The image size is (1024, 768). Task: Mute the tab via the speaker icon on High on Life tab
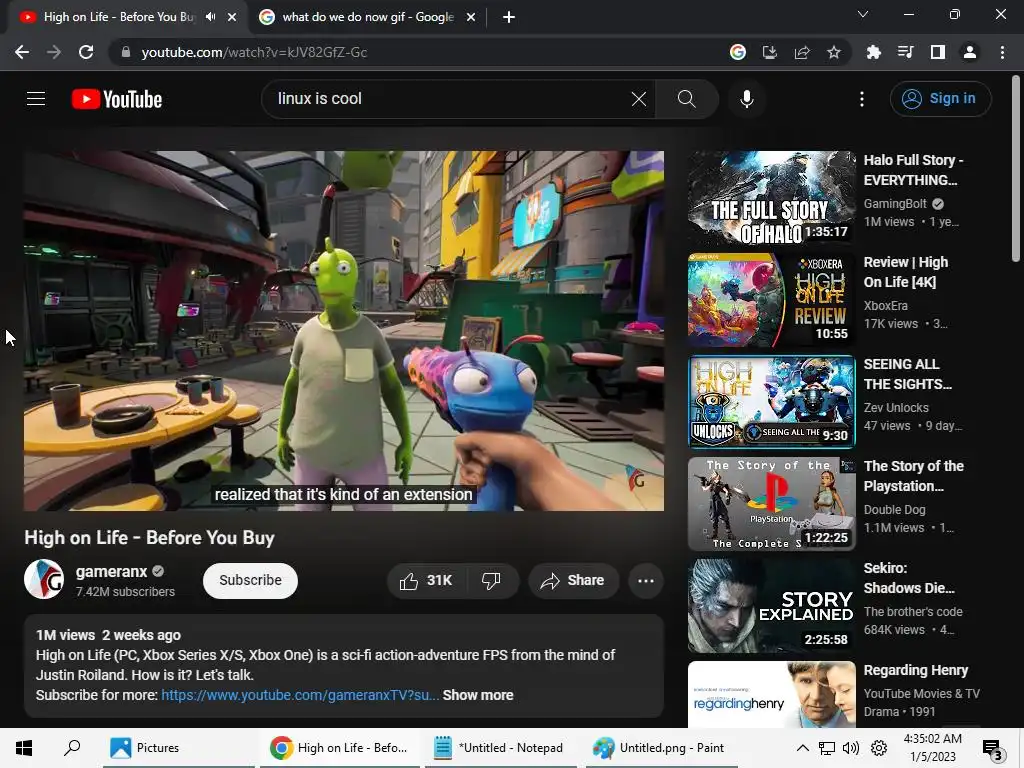pos(210,17)
